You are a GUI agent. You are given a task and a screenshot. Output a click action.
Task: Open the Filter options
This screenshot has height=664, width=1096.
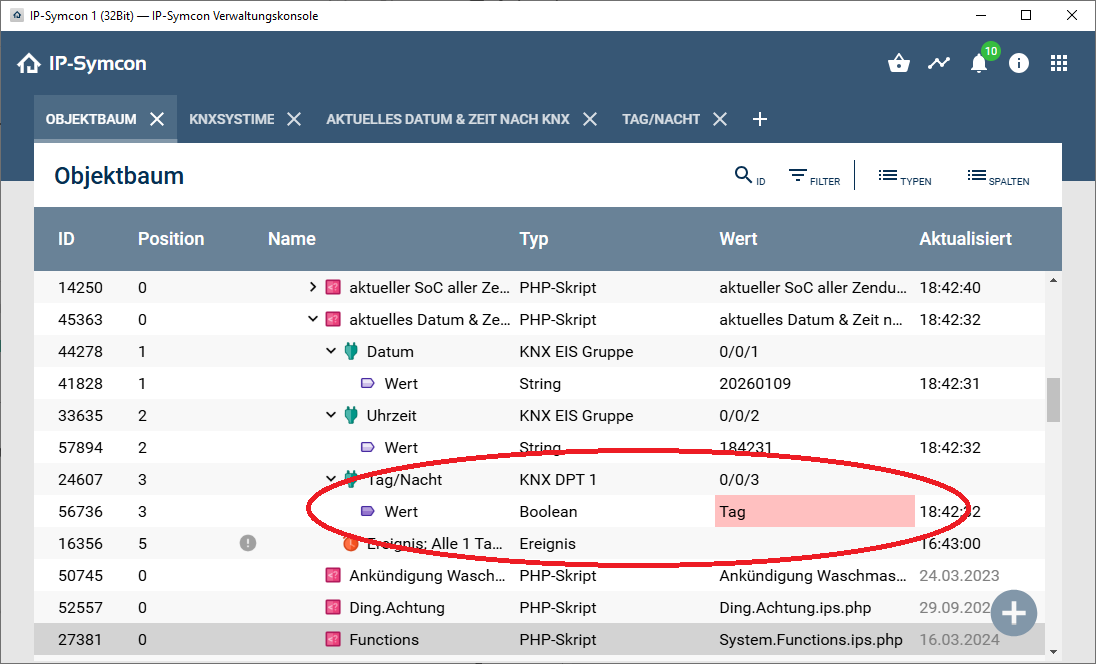point(813,177)
